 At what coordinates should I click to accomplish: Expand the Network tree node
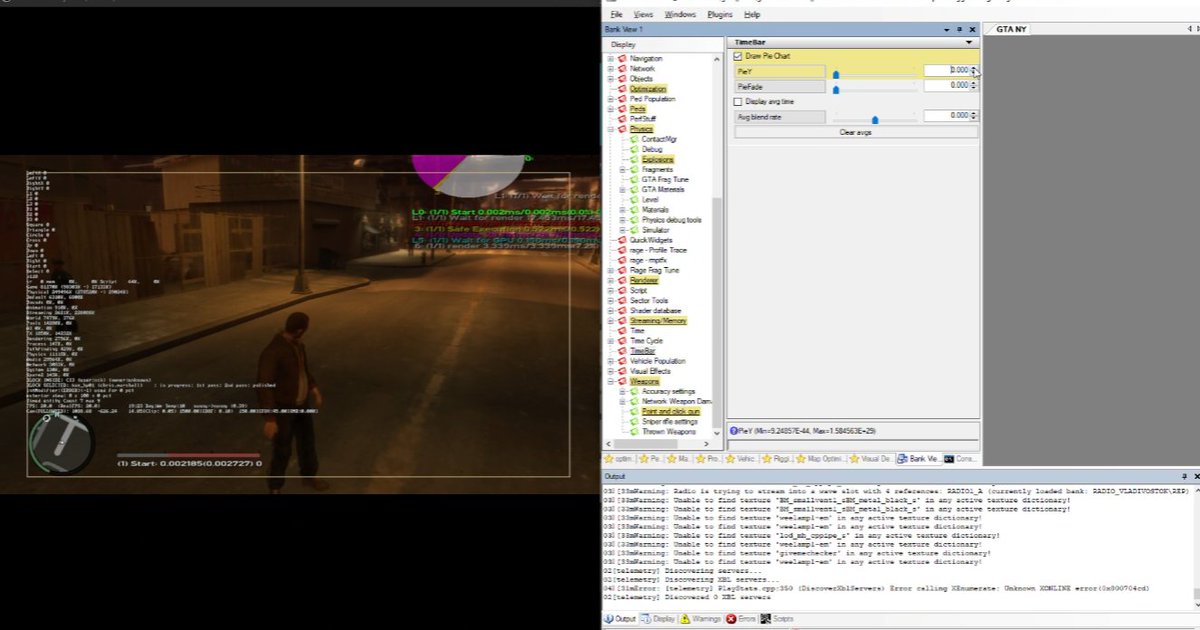611,69
